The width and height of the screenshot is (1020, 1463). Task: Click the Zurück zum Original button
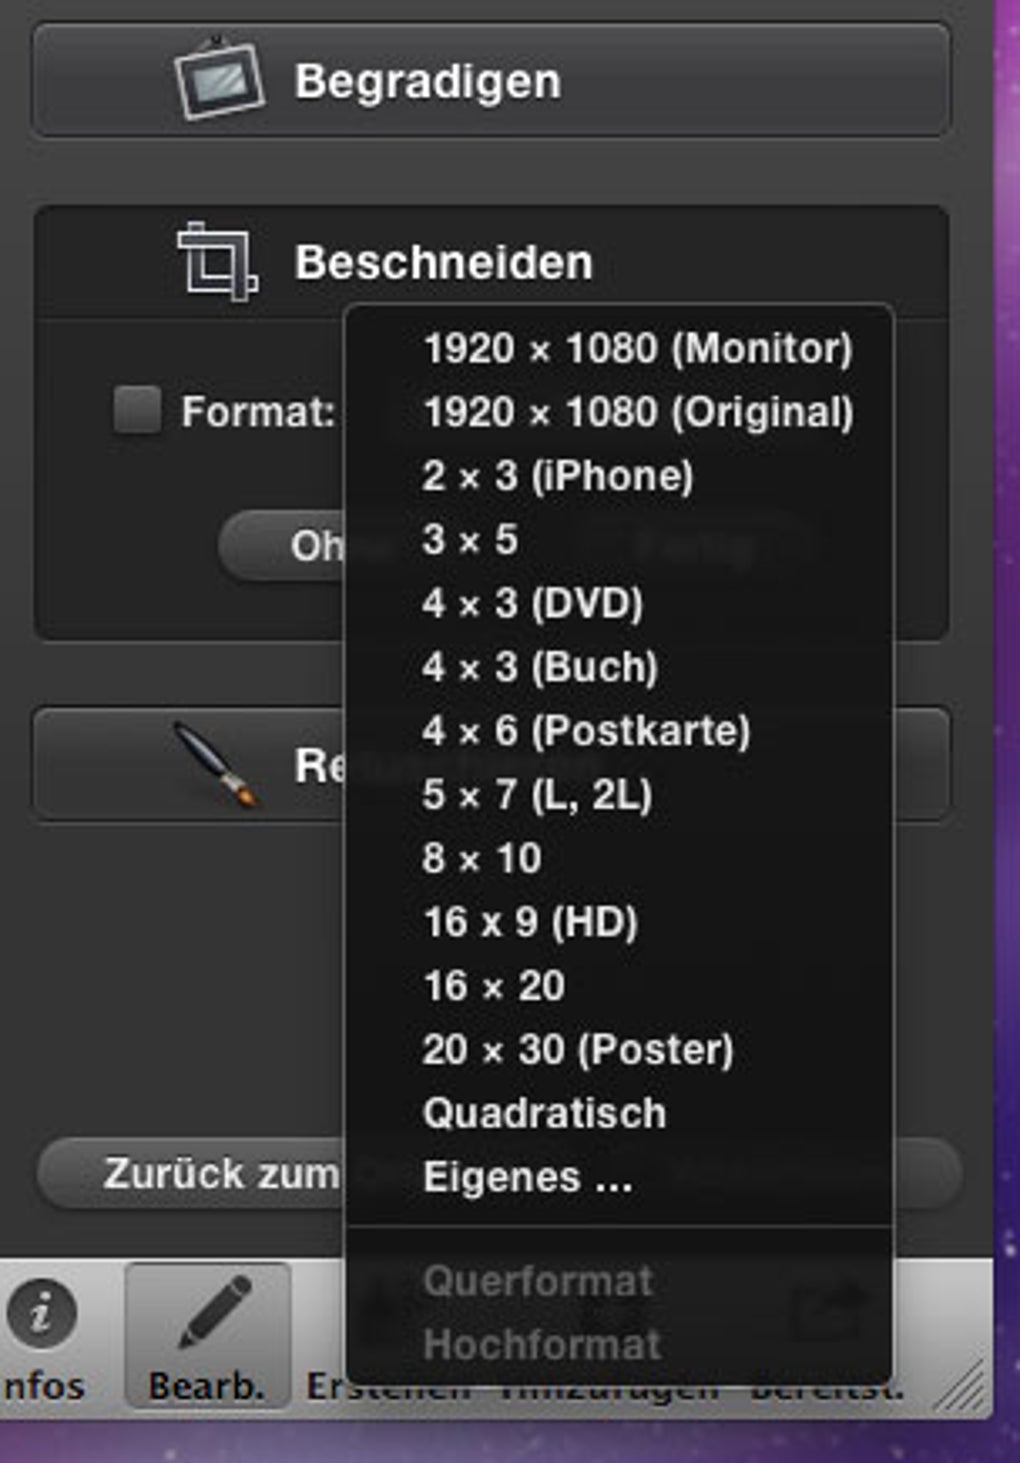(190, 1173)
